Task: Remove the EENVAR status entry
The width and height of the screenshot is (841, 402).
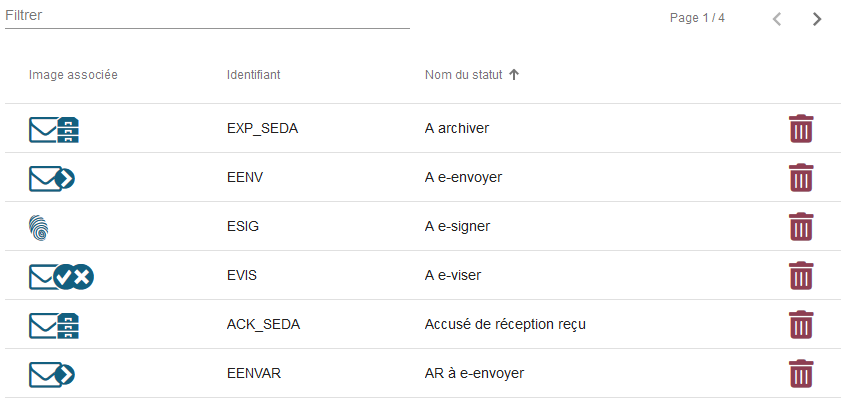Action: coord(801,374)
